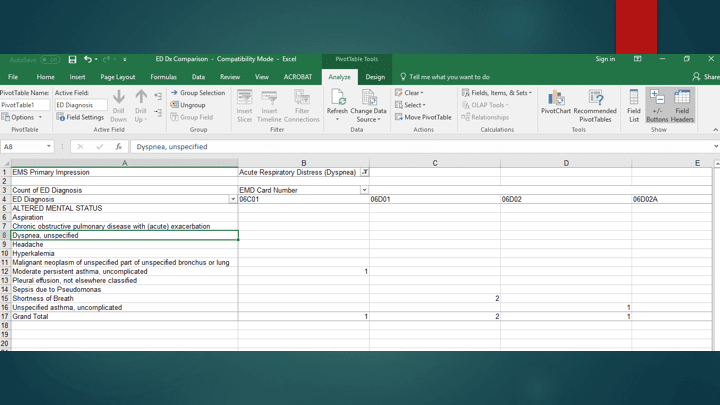Click the PivotTable Name input field
The height and width of the screenshot is (405, 720).
point(25,105)
